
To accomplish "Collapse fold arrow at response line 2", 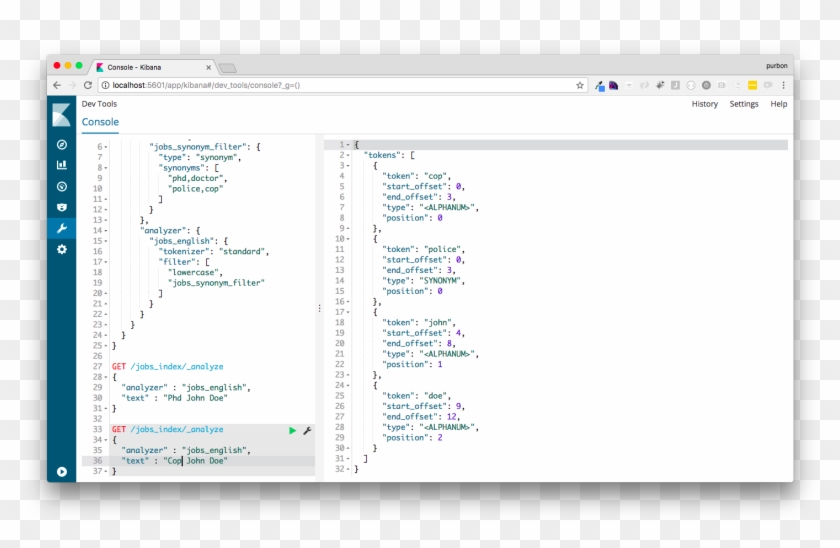I will 348,155.
